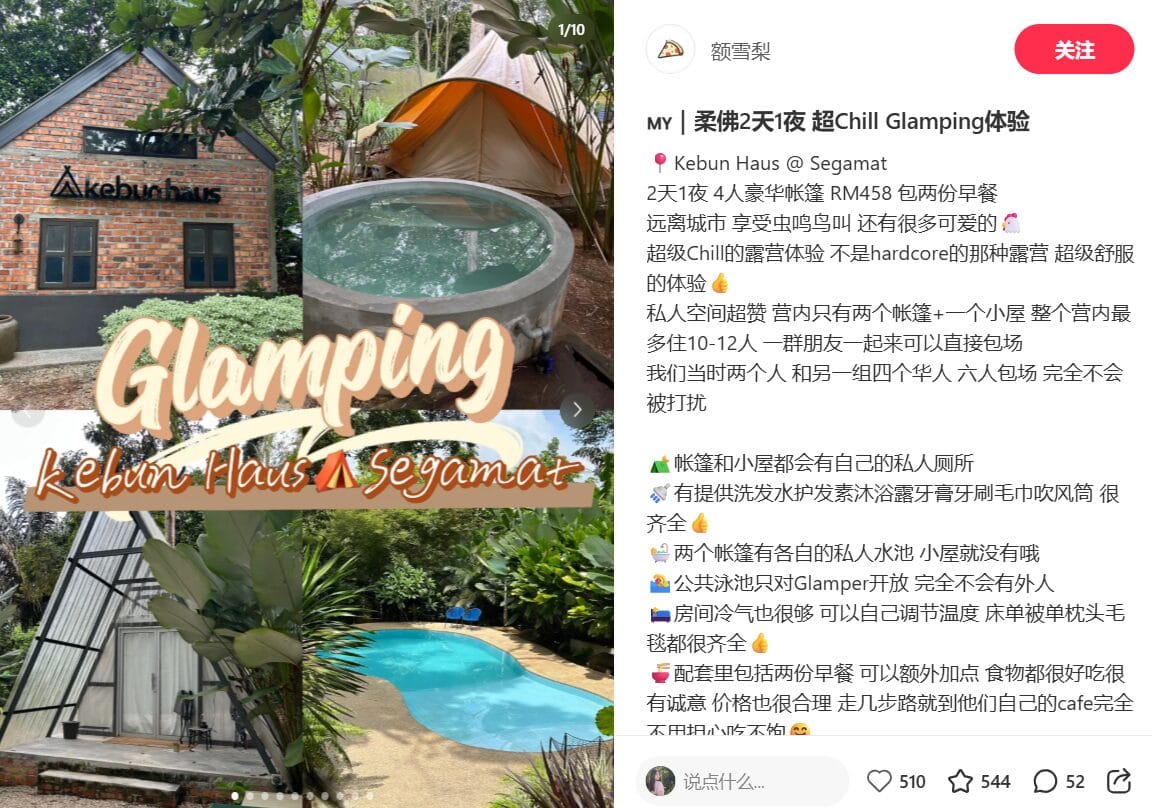Jump to the second image dot
The image size is (1152, 808).
pos(250,796)
